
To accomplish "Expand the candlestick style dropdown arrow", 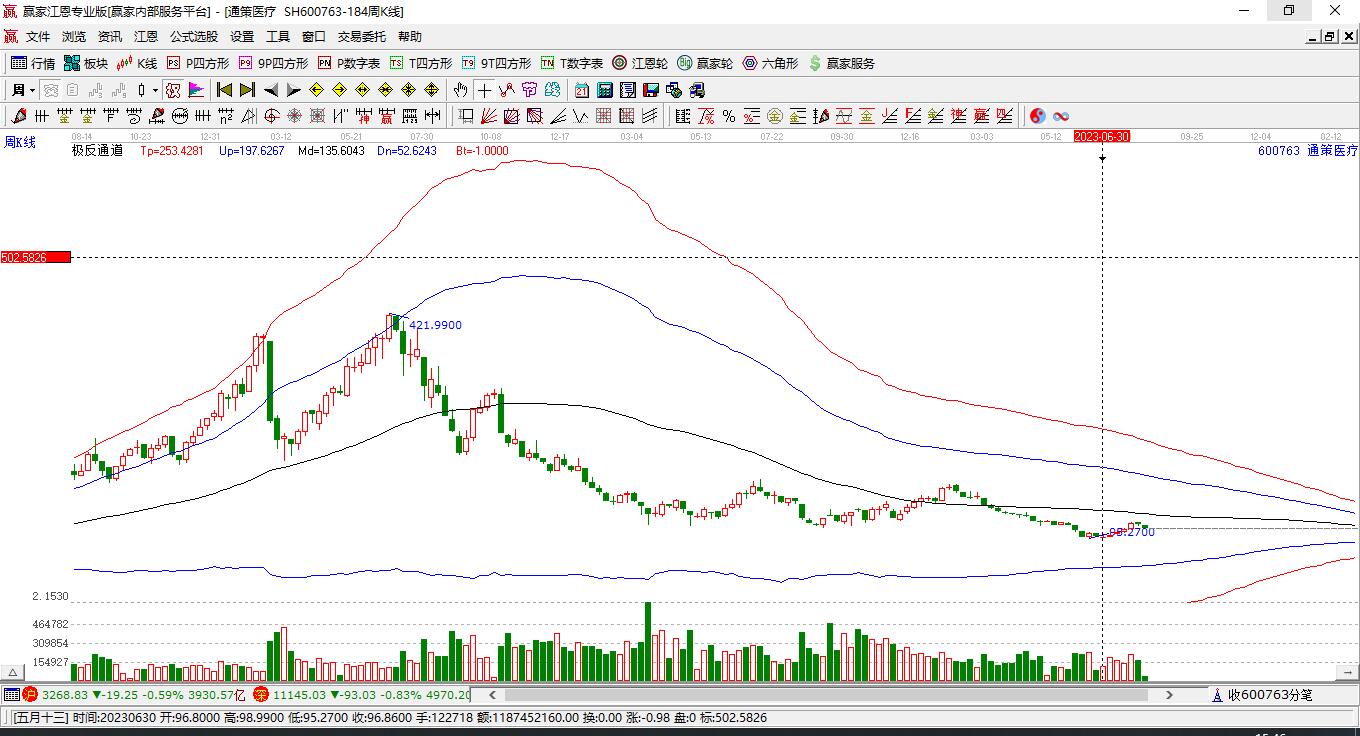I will click(x=155, y=90).
